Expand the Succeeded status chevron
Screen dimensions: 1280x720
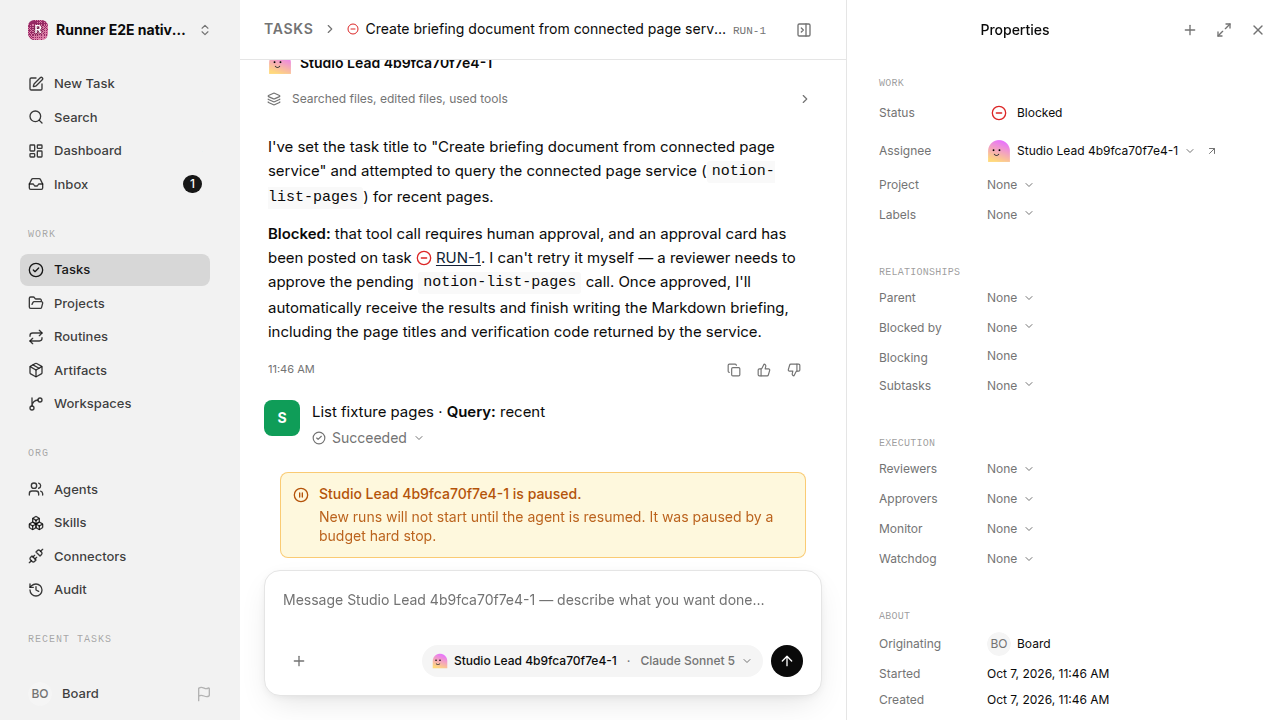(x=419, y=438)
